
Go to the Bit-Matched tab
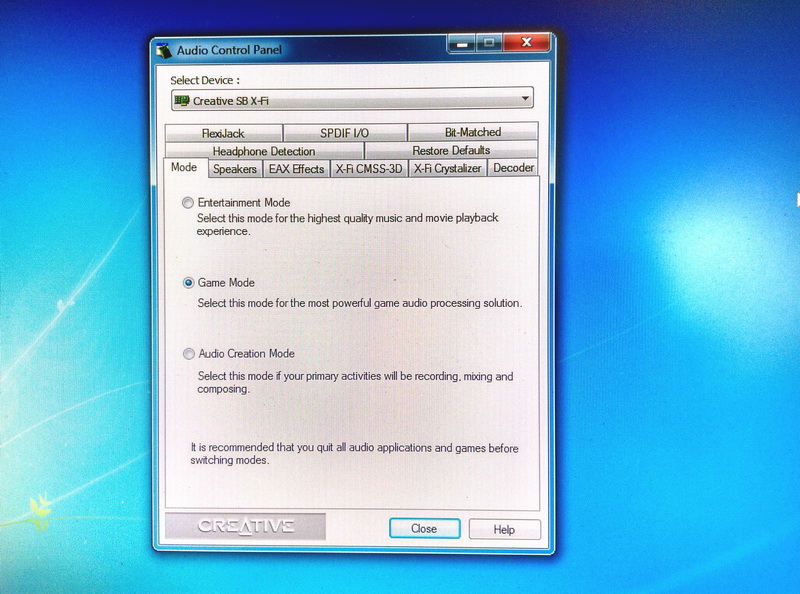[x=473, y=132]
